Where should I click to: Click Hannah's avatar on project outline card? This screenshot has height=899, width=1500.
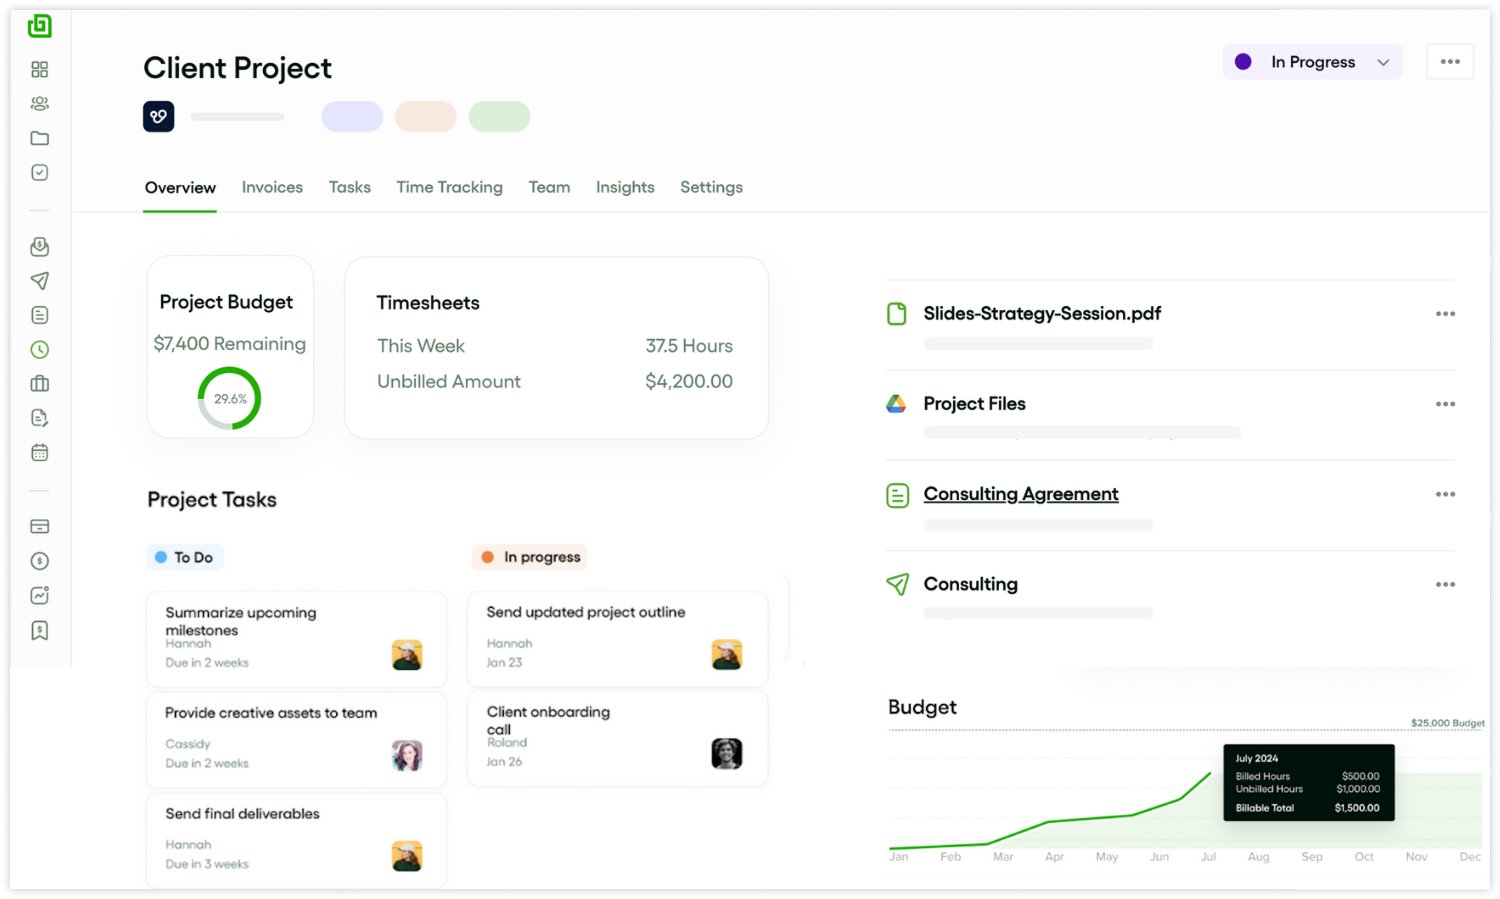[727, 654]
